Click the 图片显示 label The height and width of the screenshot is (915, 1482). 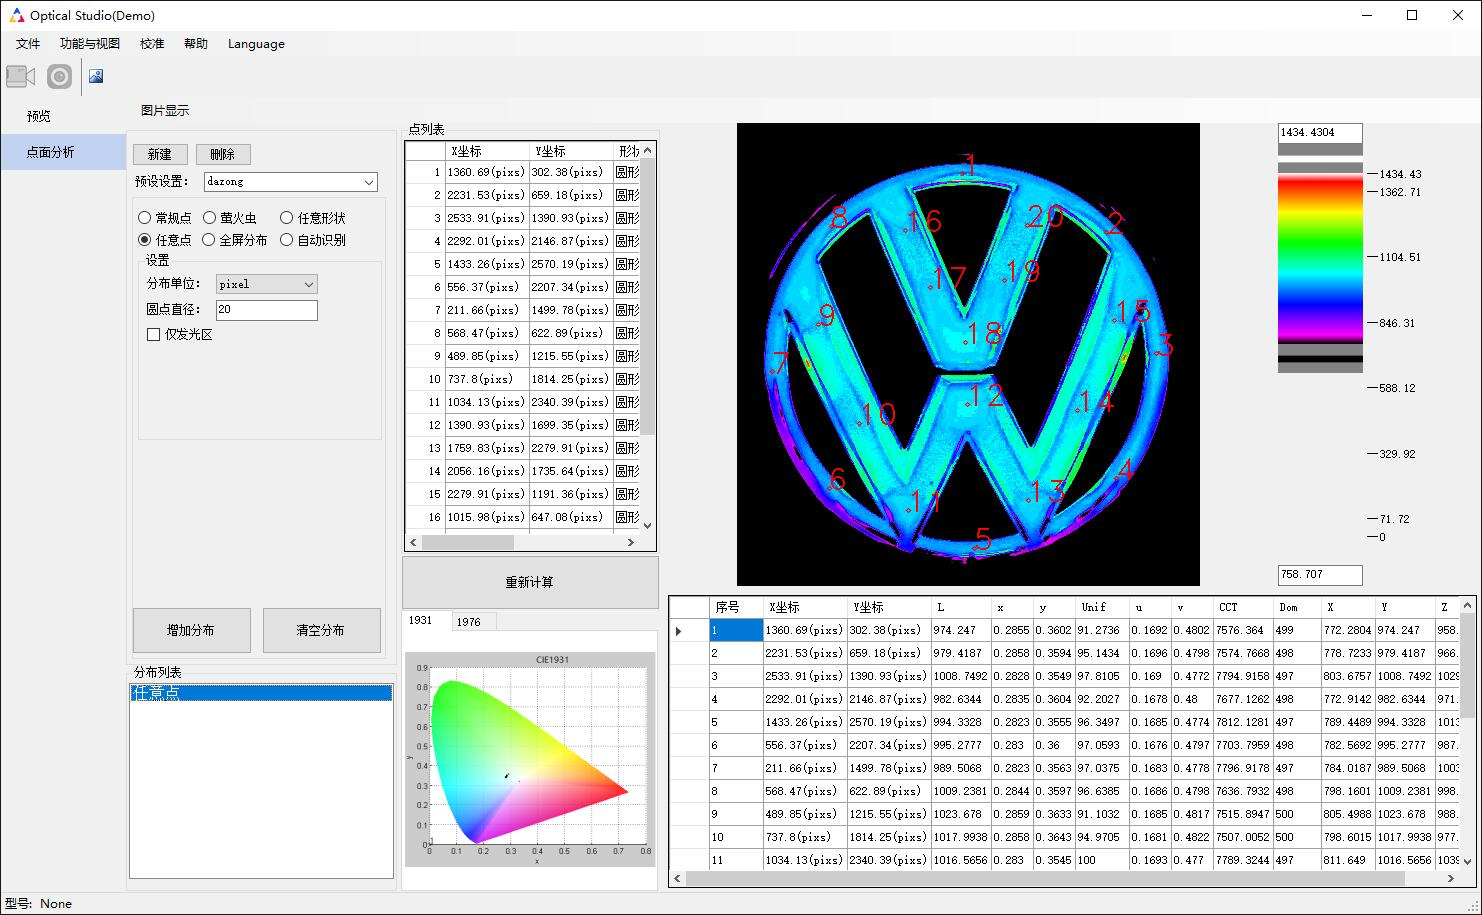pos(165,111)
